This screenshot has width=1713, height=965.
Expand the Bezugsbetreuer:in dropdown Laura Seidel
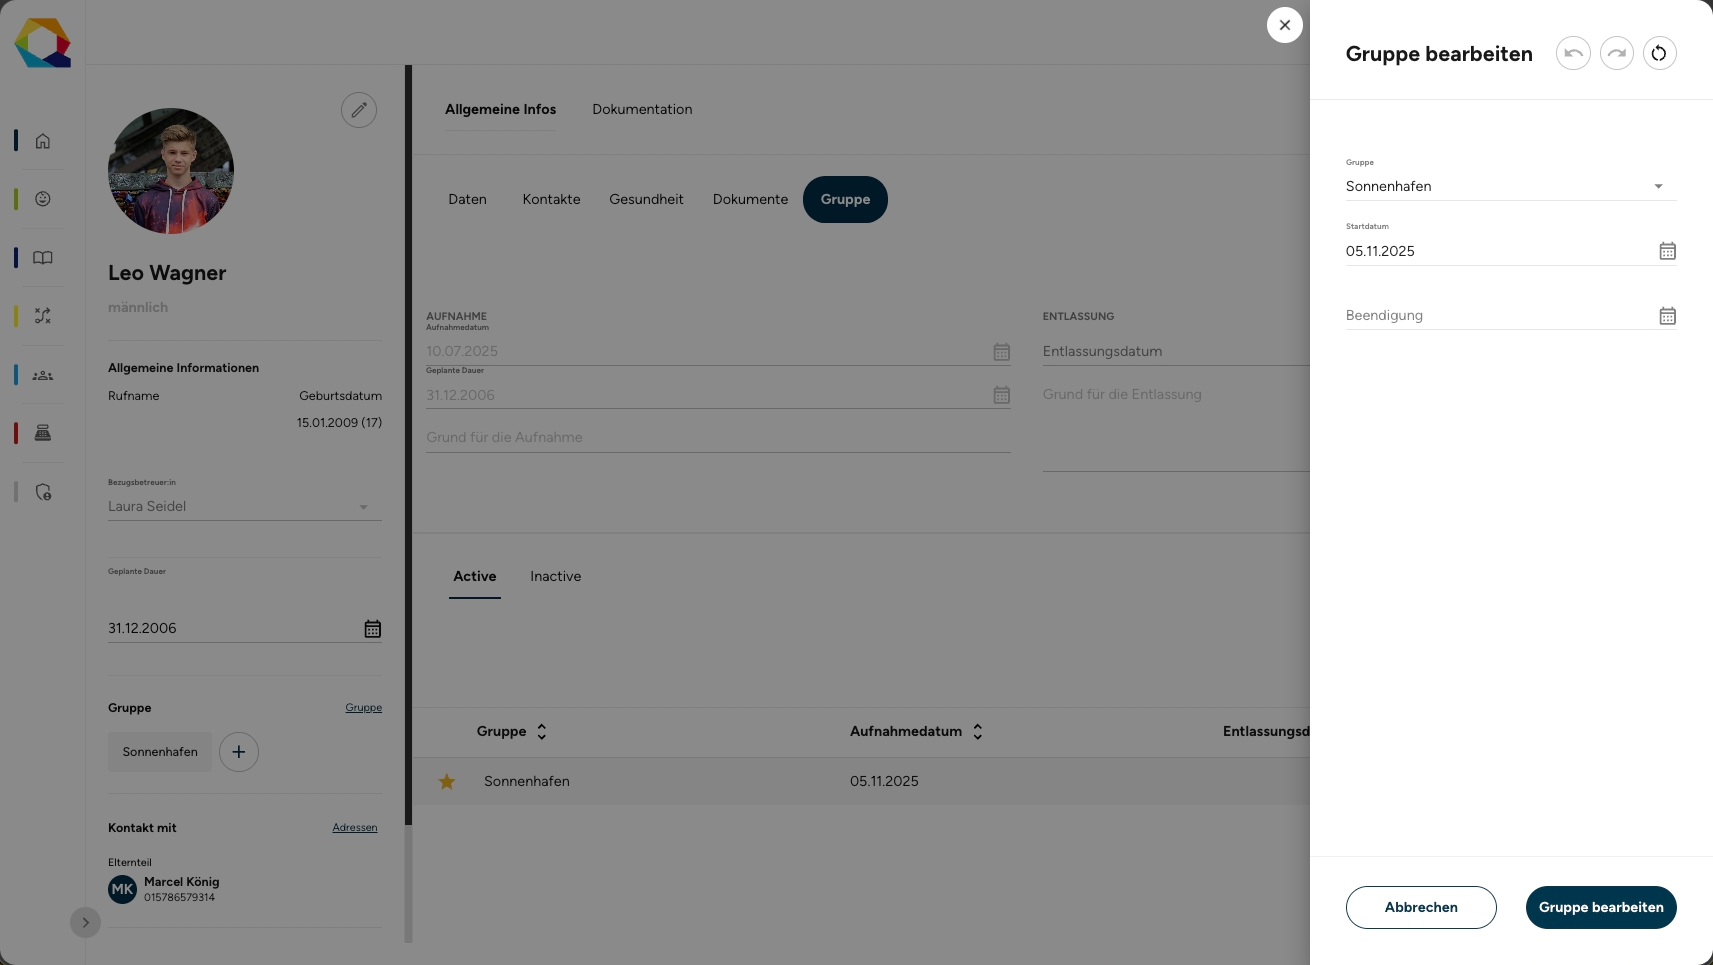coord(244,507)
